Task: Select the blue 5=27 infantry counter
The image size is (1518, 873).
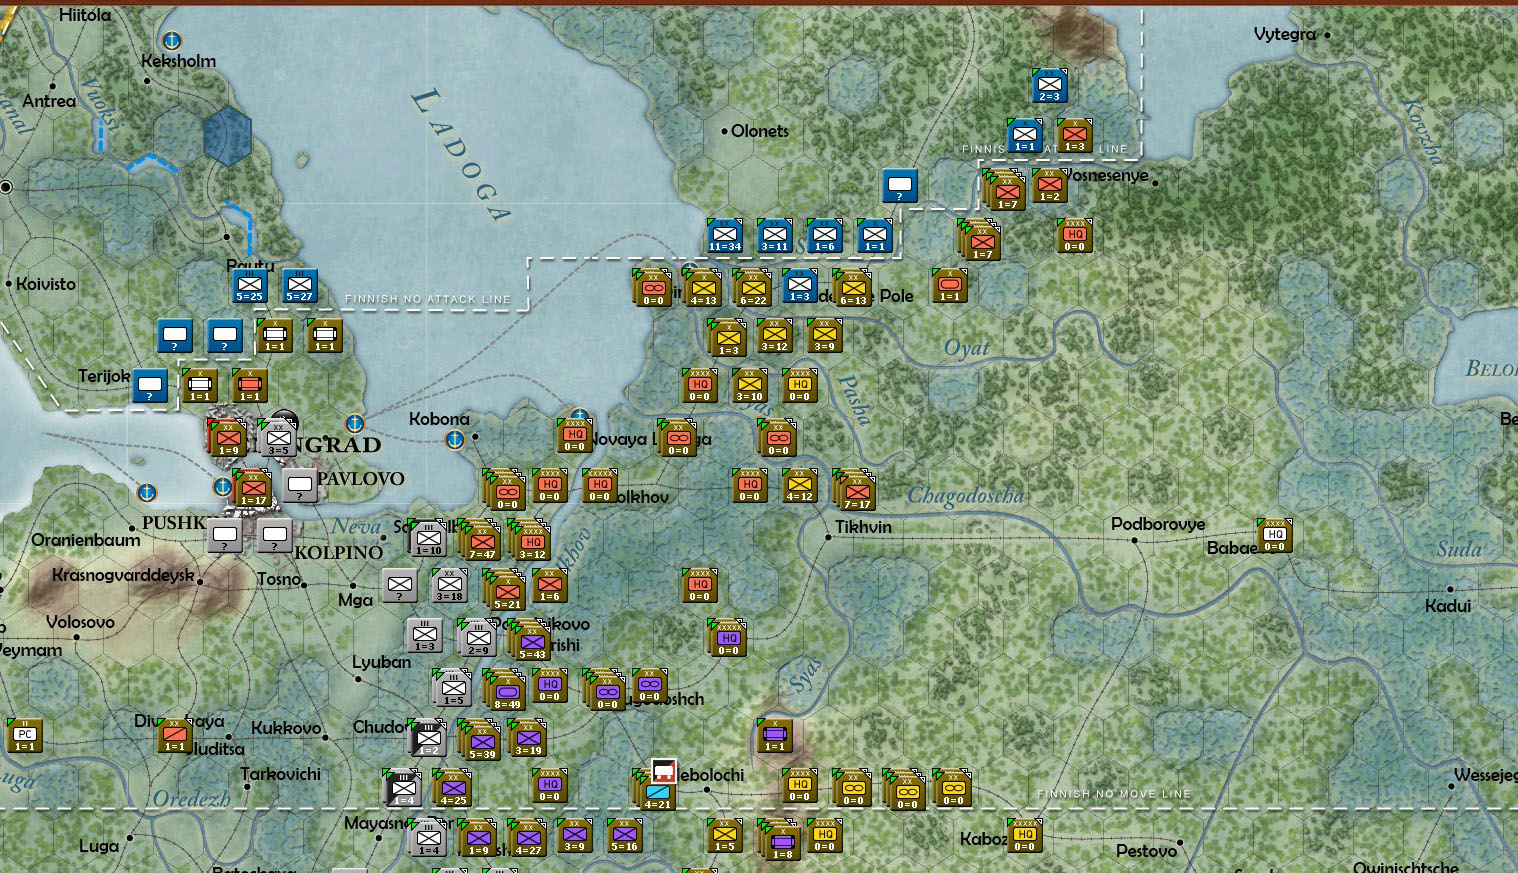Action: pyautogui.click(x=300, y=286)
